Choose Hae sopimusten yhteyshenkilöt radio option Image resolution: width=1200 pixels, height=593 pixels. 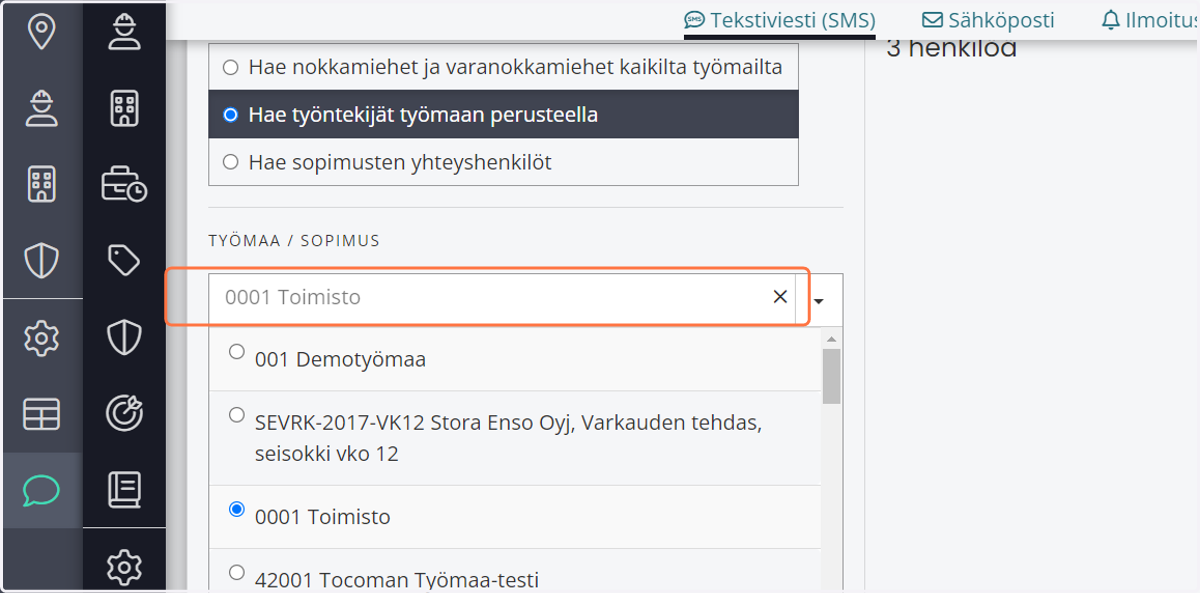pos(503,161)
